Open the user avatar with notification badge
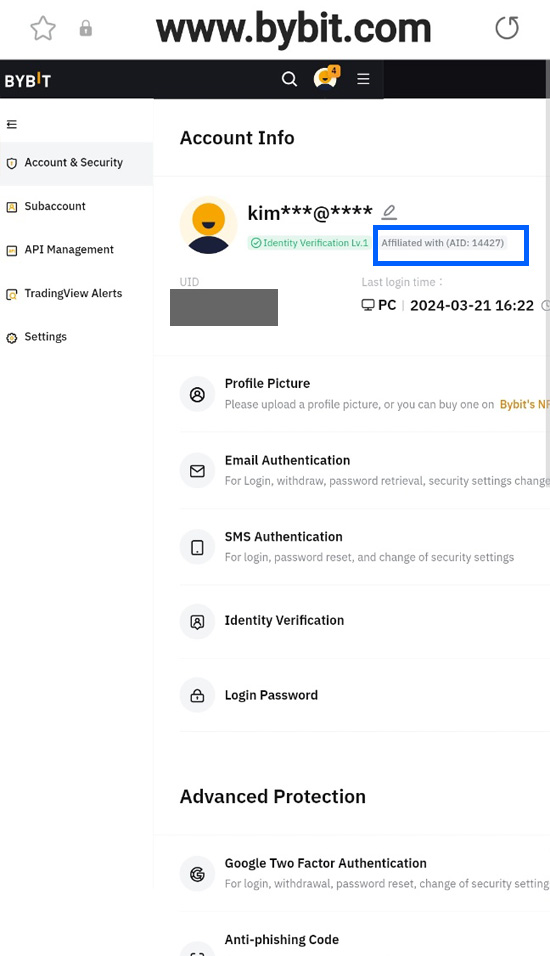This screenshot has height=956, width=550. [326, 78]
